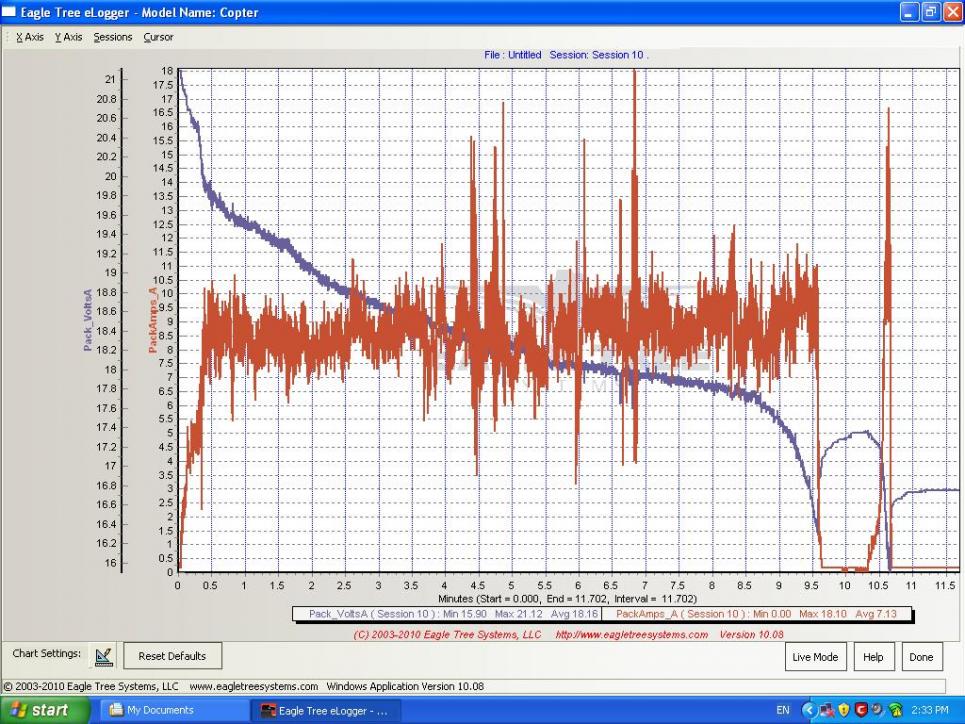Open the Windows start menu
Viewport: 965px width, 724px height.
point(43,711)
